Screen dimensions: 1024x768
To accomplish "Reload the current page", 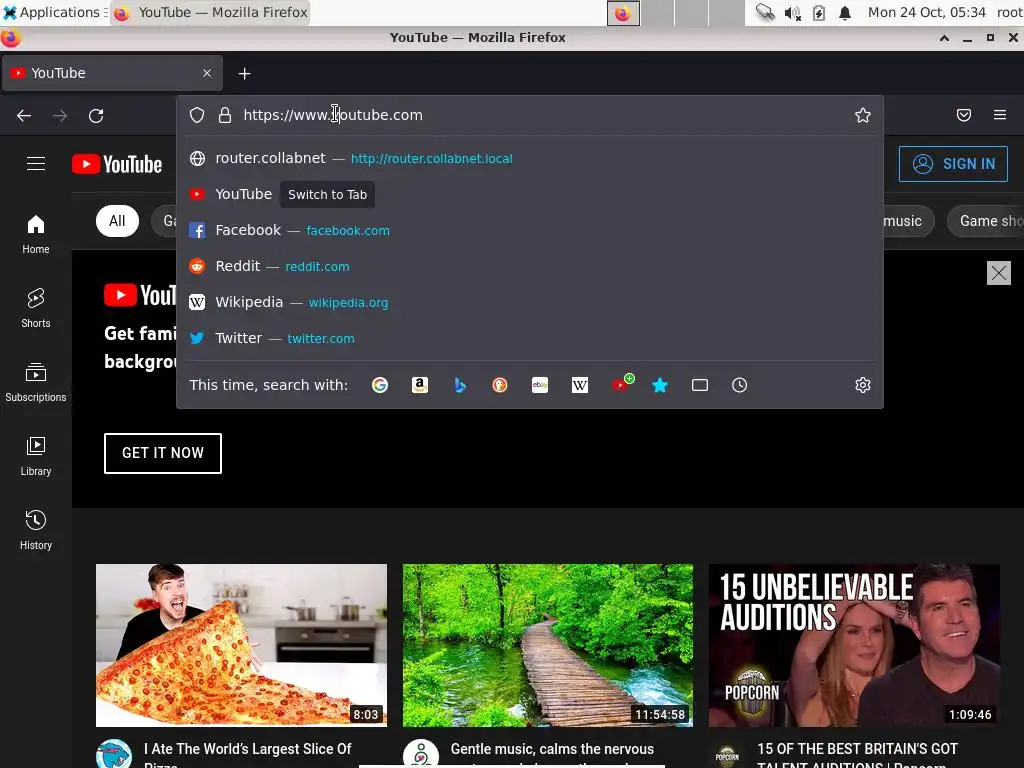I will point(96,116).
